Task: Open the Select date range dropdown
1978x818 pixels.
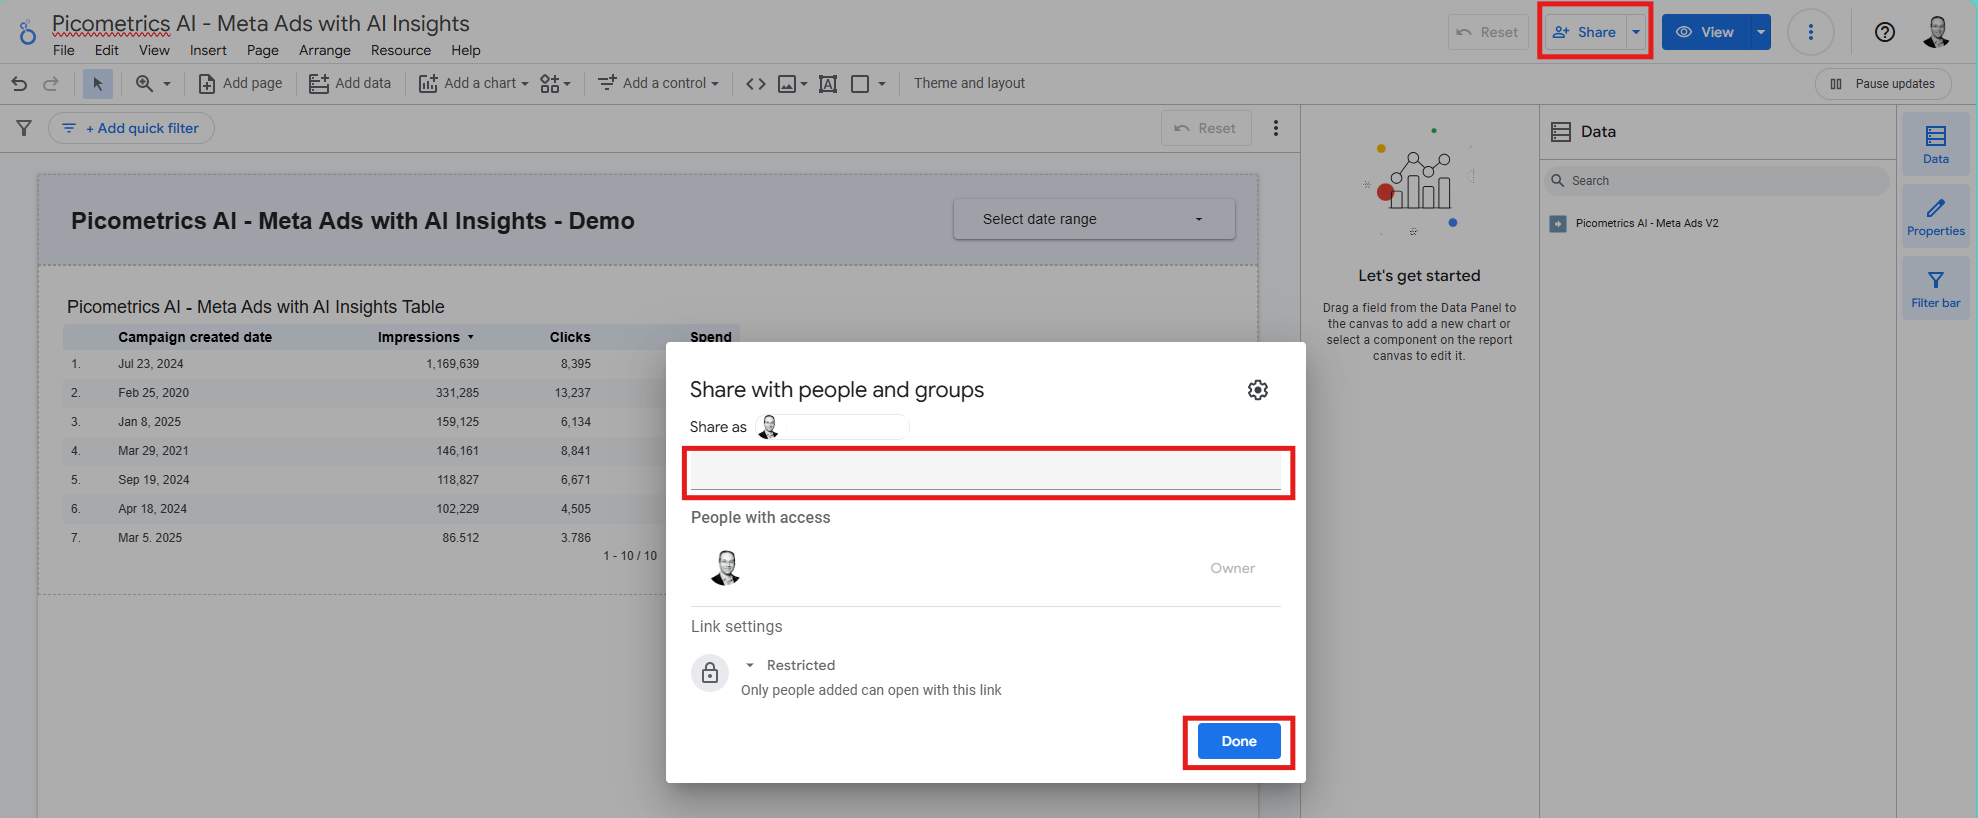Action: point(1093,219)
